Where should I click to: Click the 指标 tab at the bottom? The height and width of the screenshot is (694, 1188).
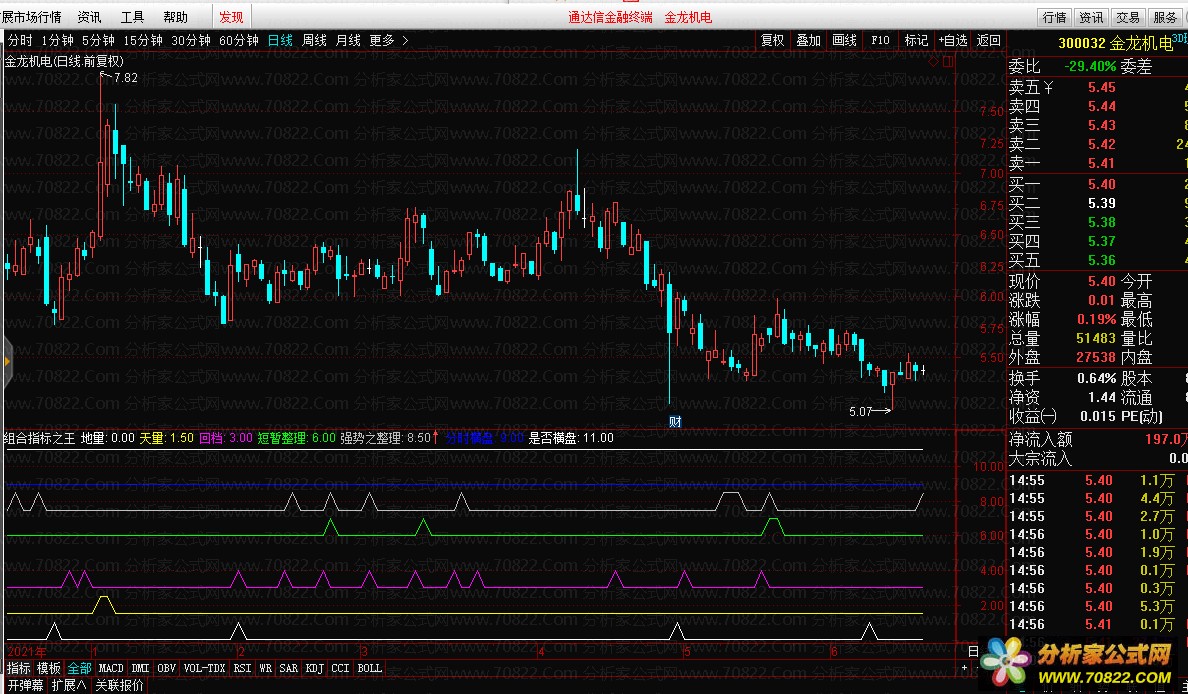[18, 668]
